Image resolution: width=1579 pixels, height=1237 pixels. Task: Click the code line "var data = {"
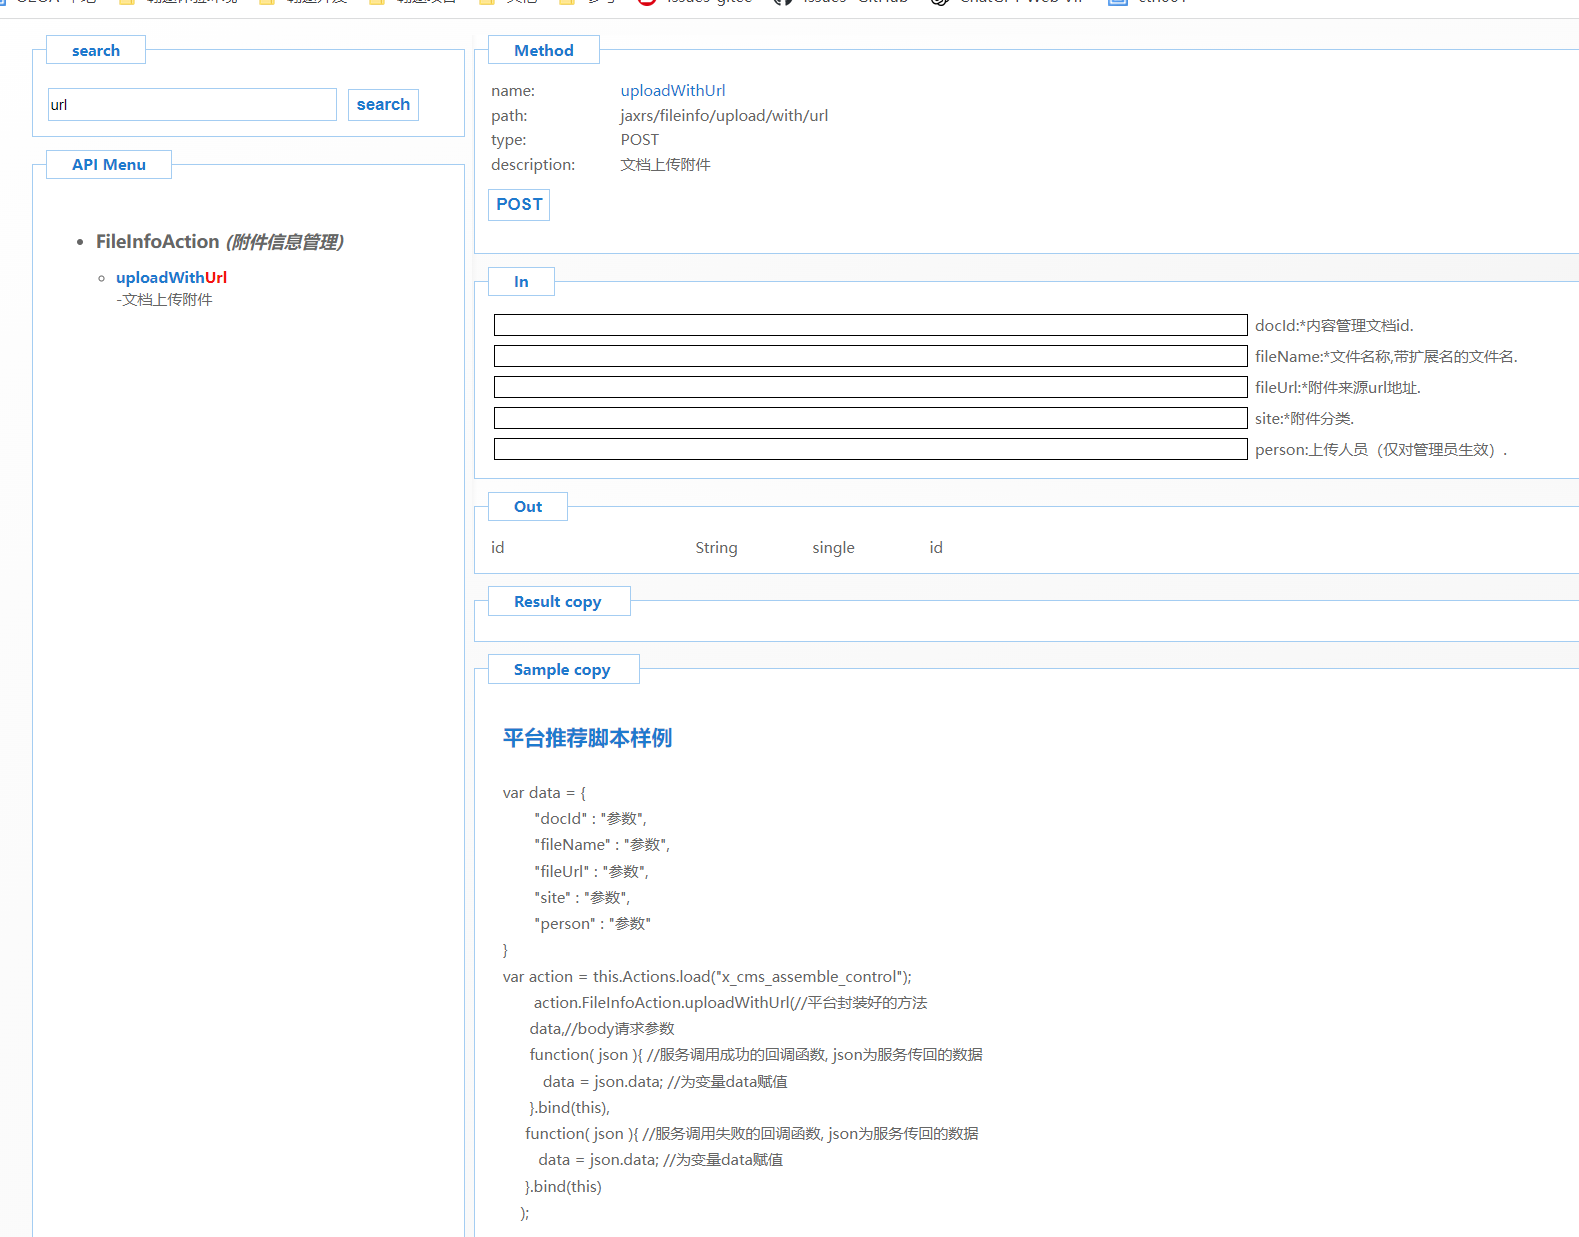544,793
